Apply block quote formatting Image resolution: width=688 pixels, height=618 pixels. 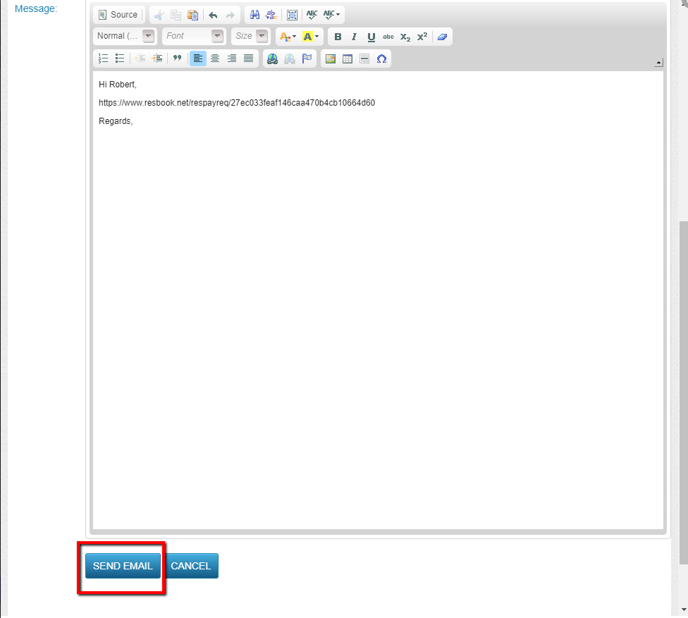[177, 59]
